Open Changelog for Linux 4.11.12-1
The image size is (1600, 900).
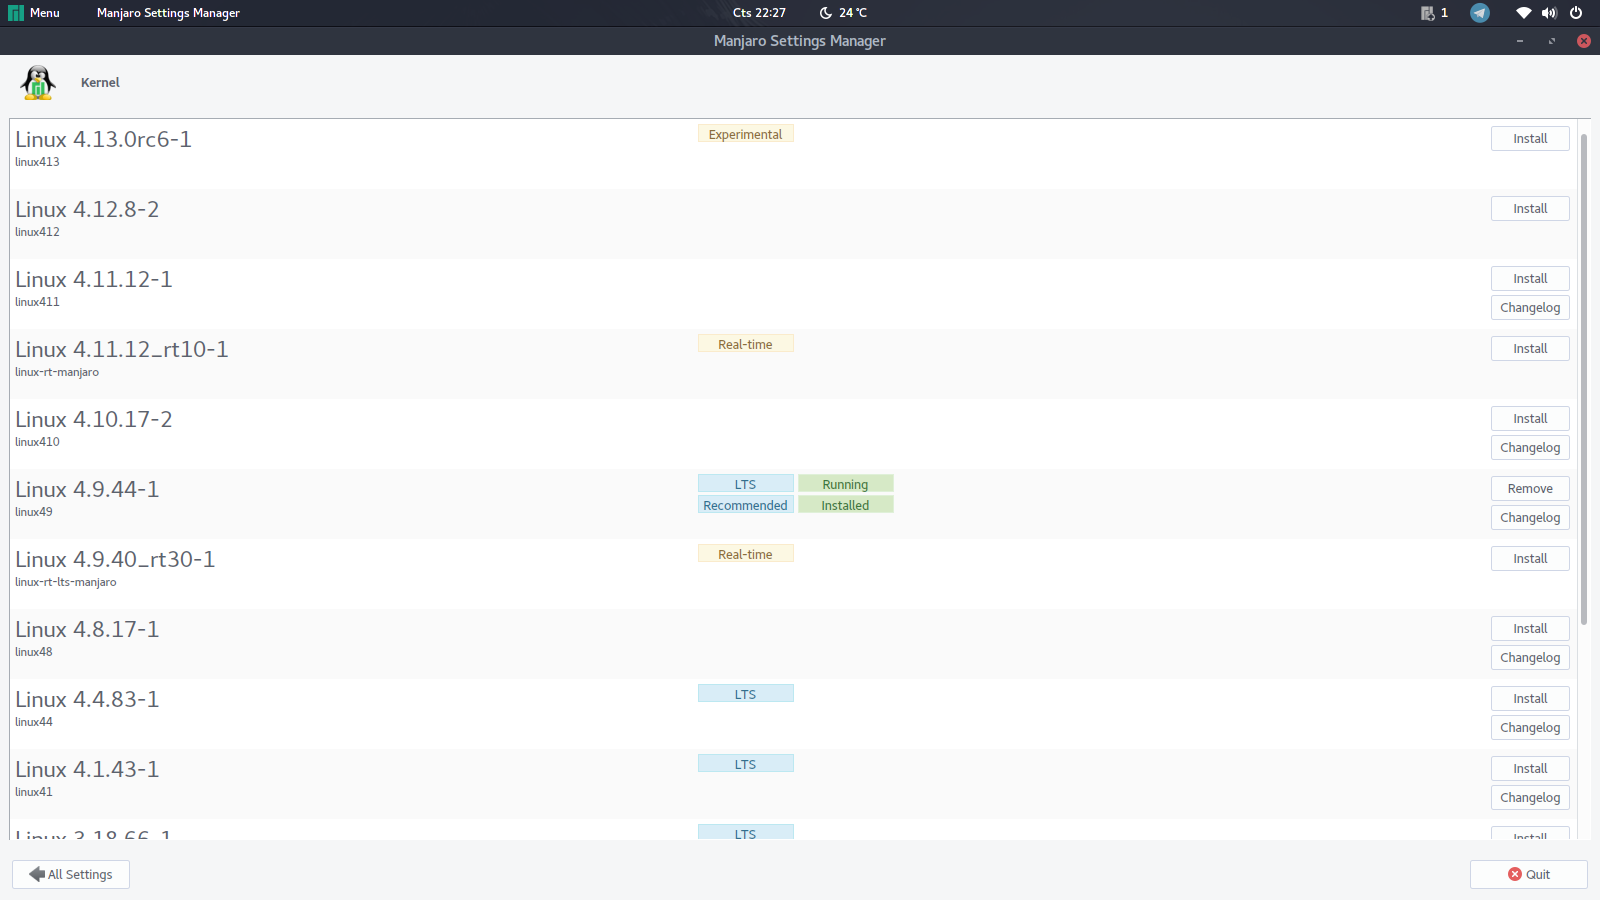click(x=1530, y=308)
